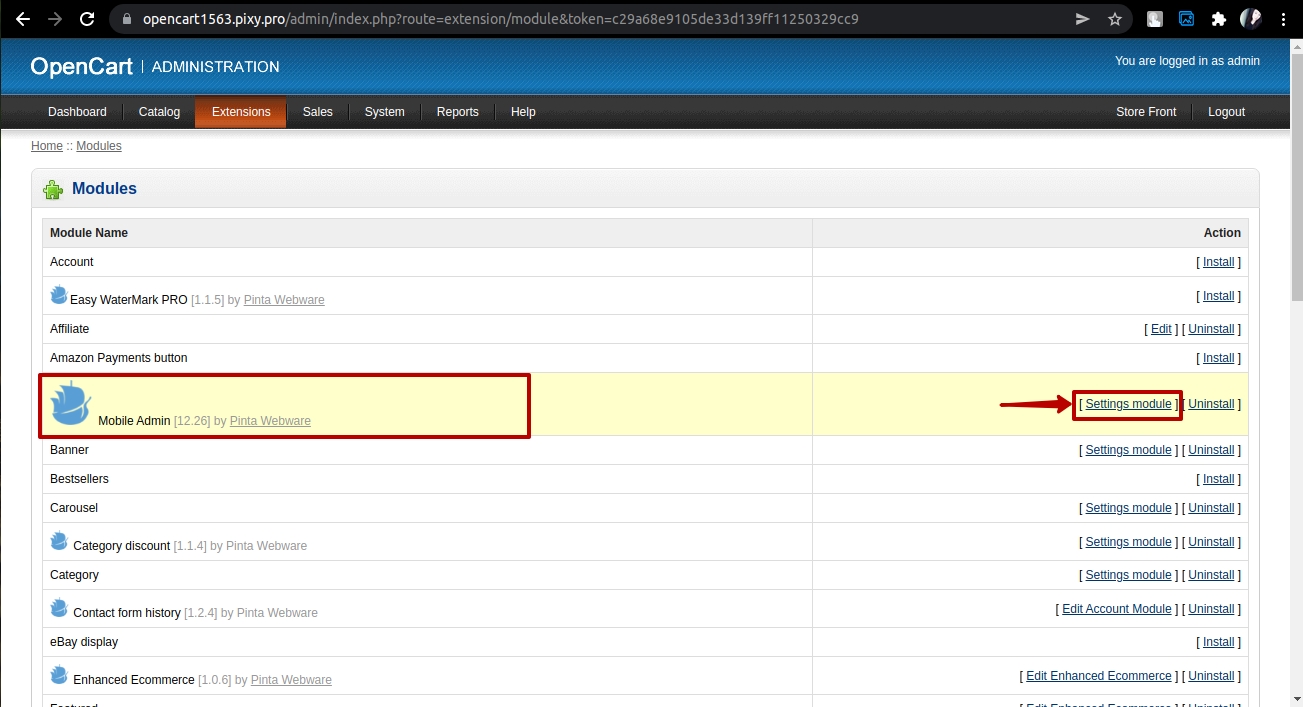
Task: Install the Account module
Action: coord(1218,262)
